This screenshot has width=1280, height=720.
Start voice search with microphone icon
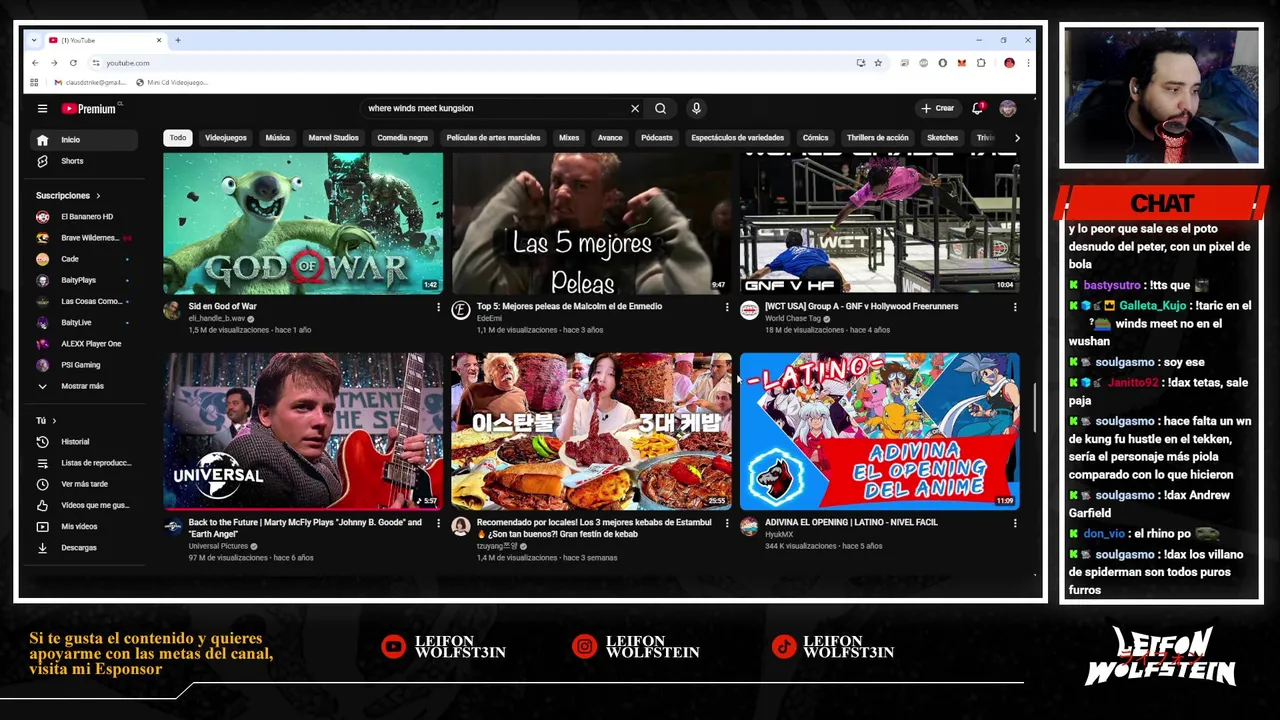[x=696, y=108]
